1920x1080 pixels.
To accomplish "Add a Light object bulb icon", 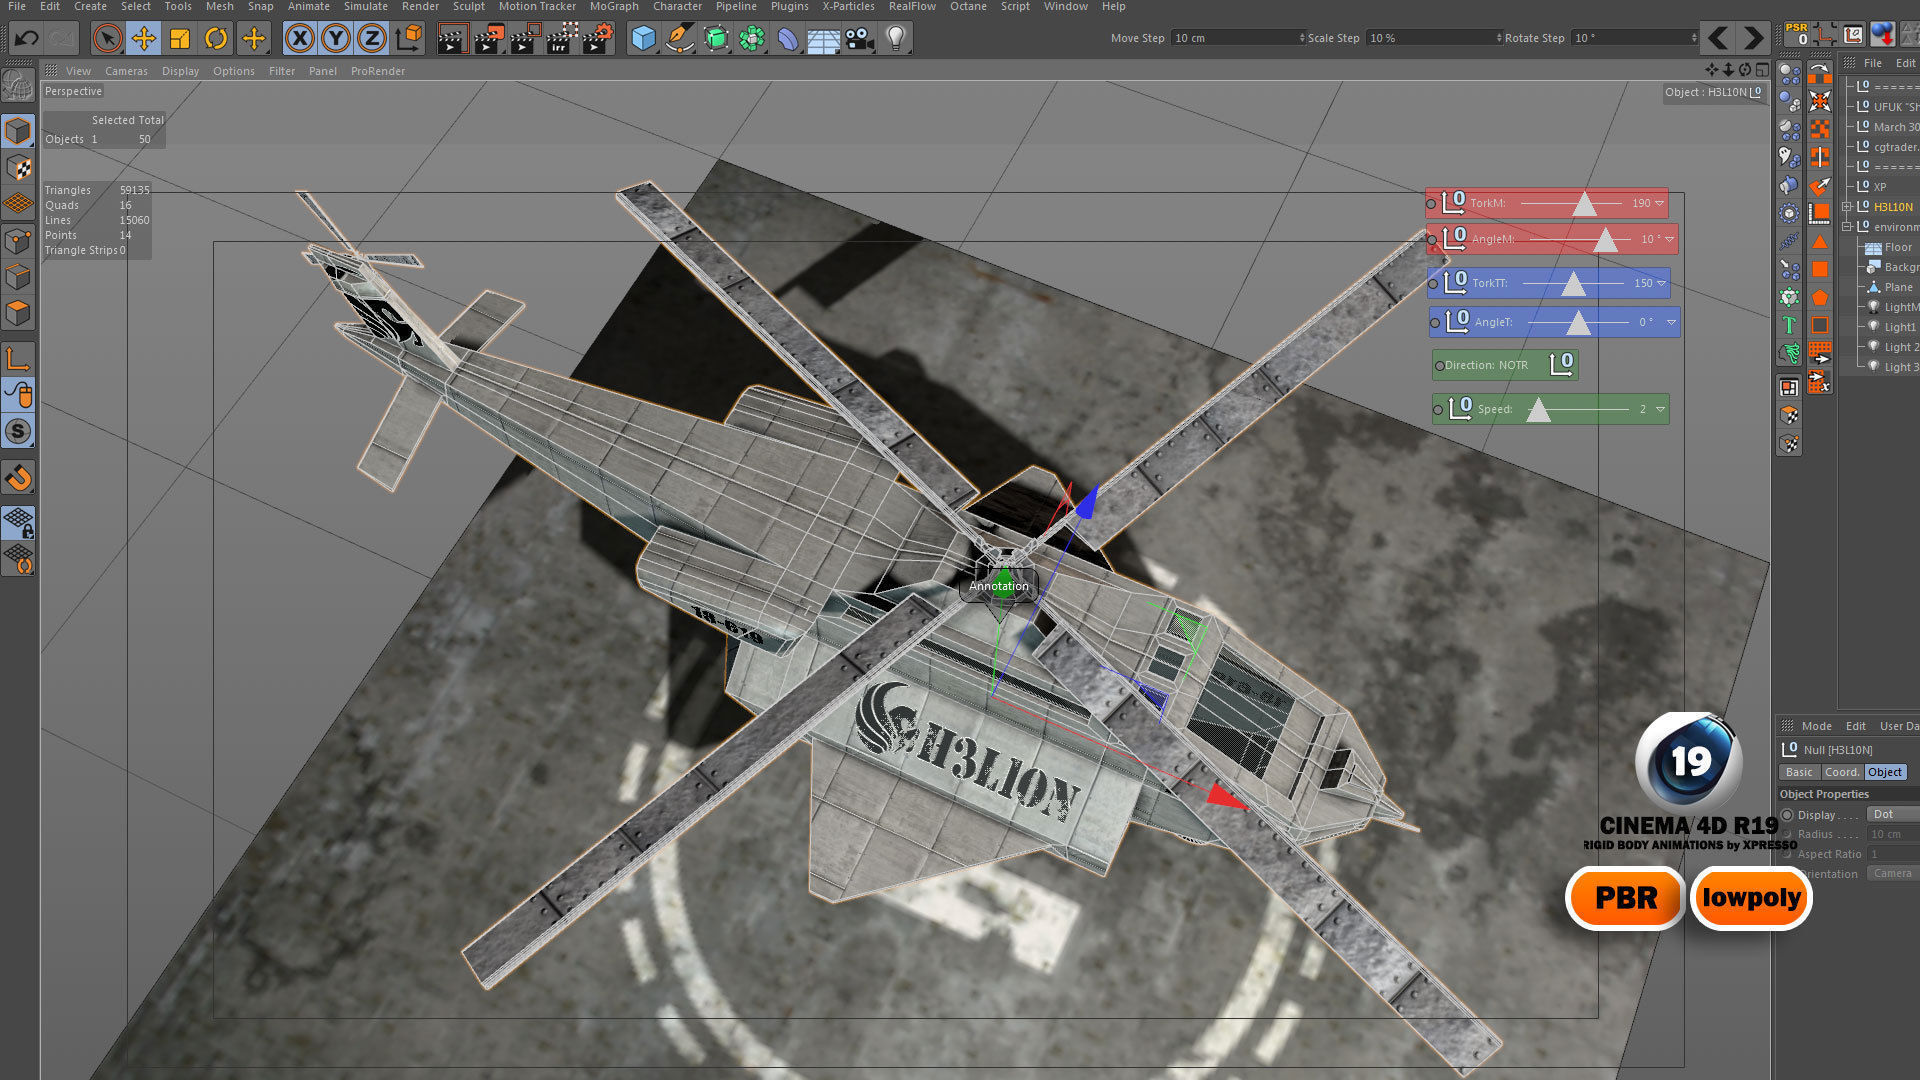I will point(896,39).
